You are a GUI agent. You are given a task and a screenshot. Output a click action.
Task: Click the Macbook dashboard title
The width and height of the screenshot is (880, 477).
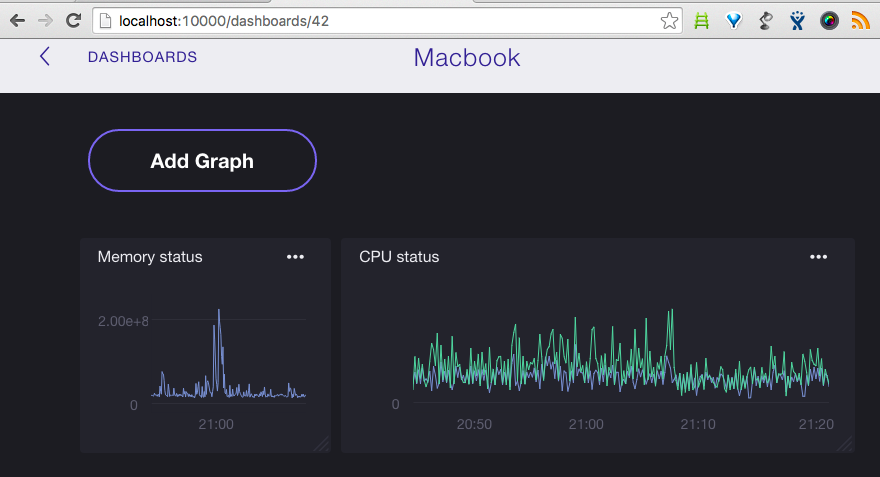tap(467, 57)
